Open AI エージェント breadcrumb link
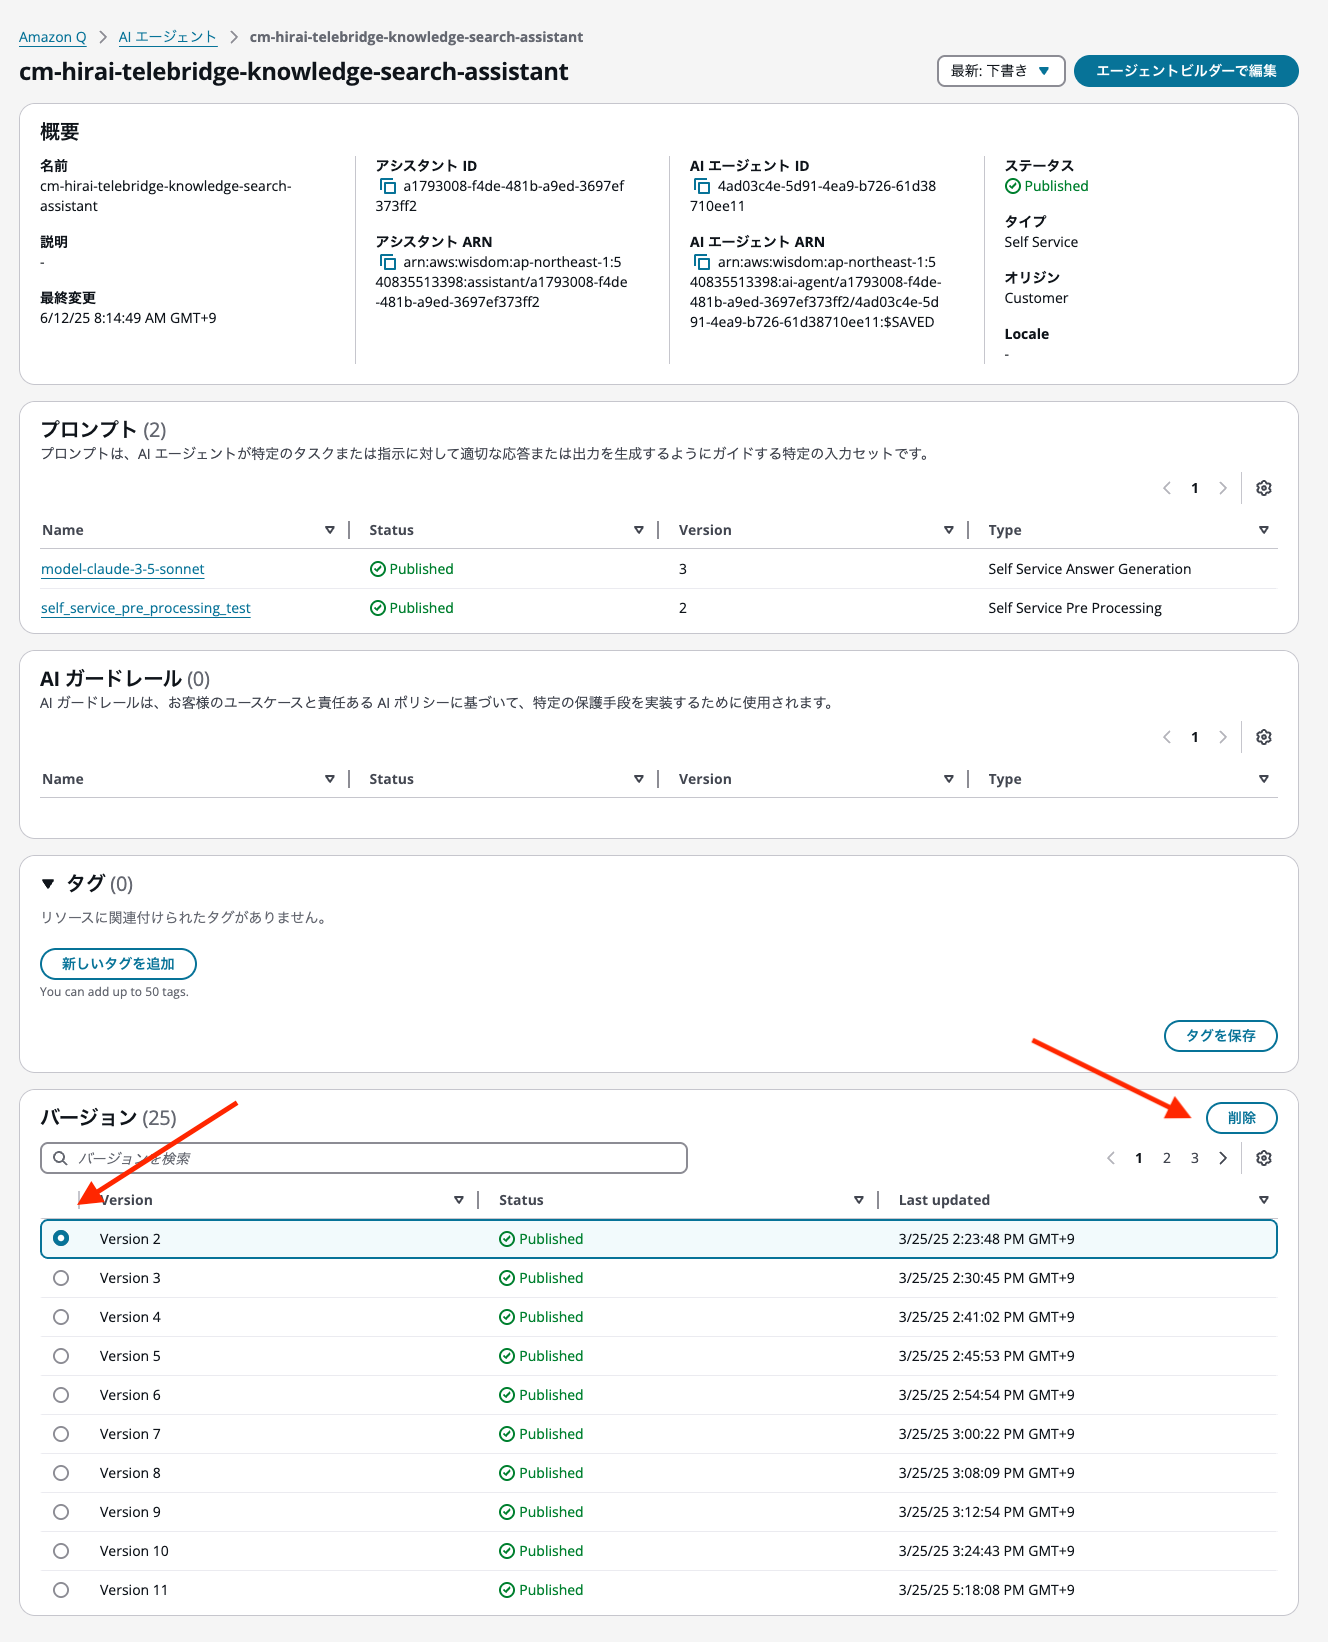1328x1642 pixels. tap(168, 37)
